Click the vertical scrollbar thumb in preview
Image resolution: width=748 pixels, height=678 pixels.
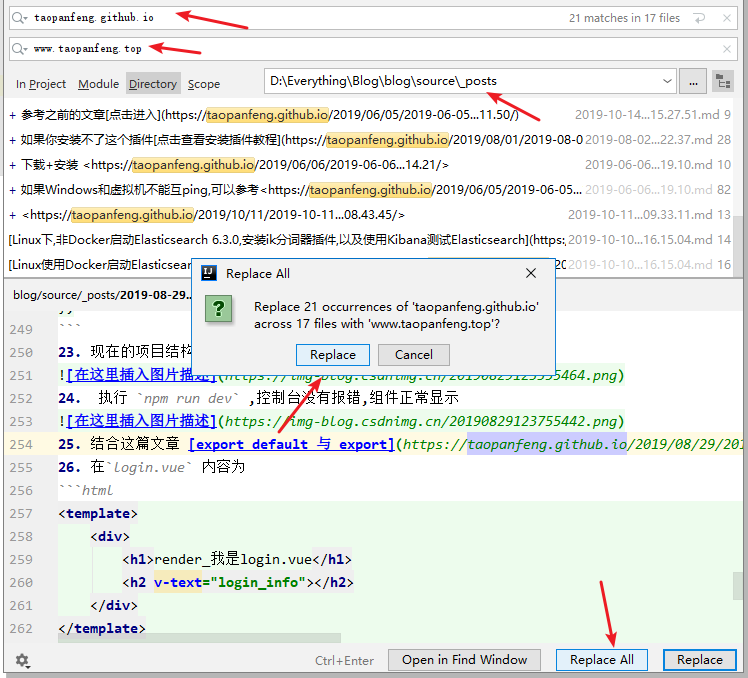(738, 586)
